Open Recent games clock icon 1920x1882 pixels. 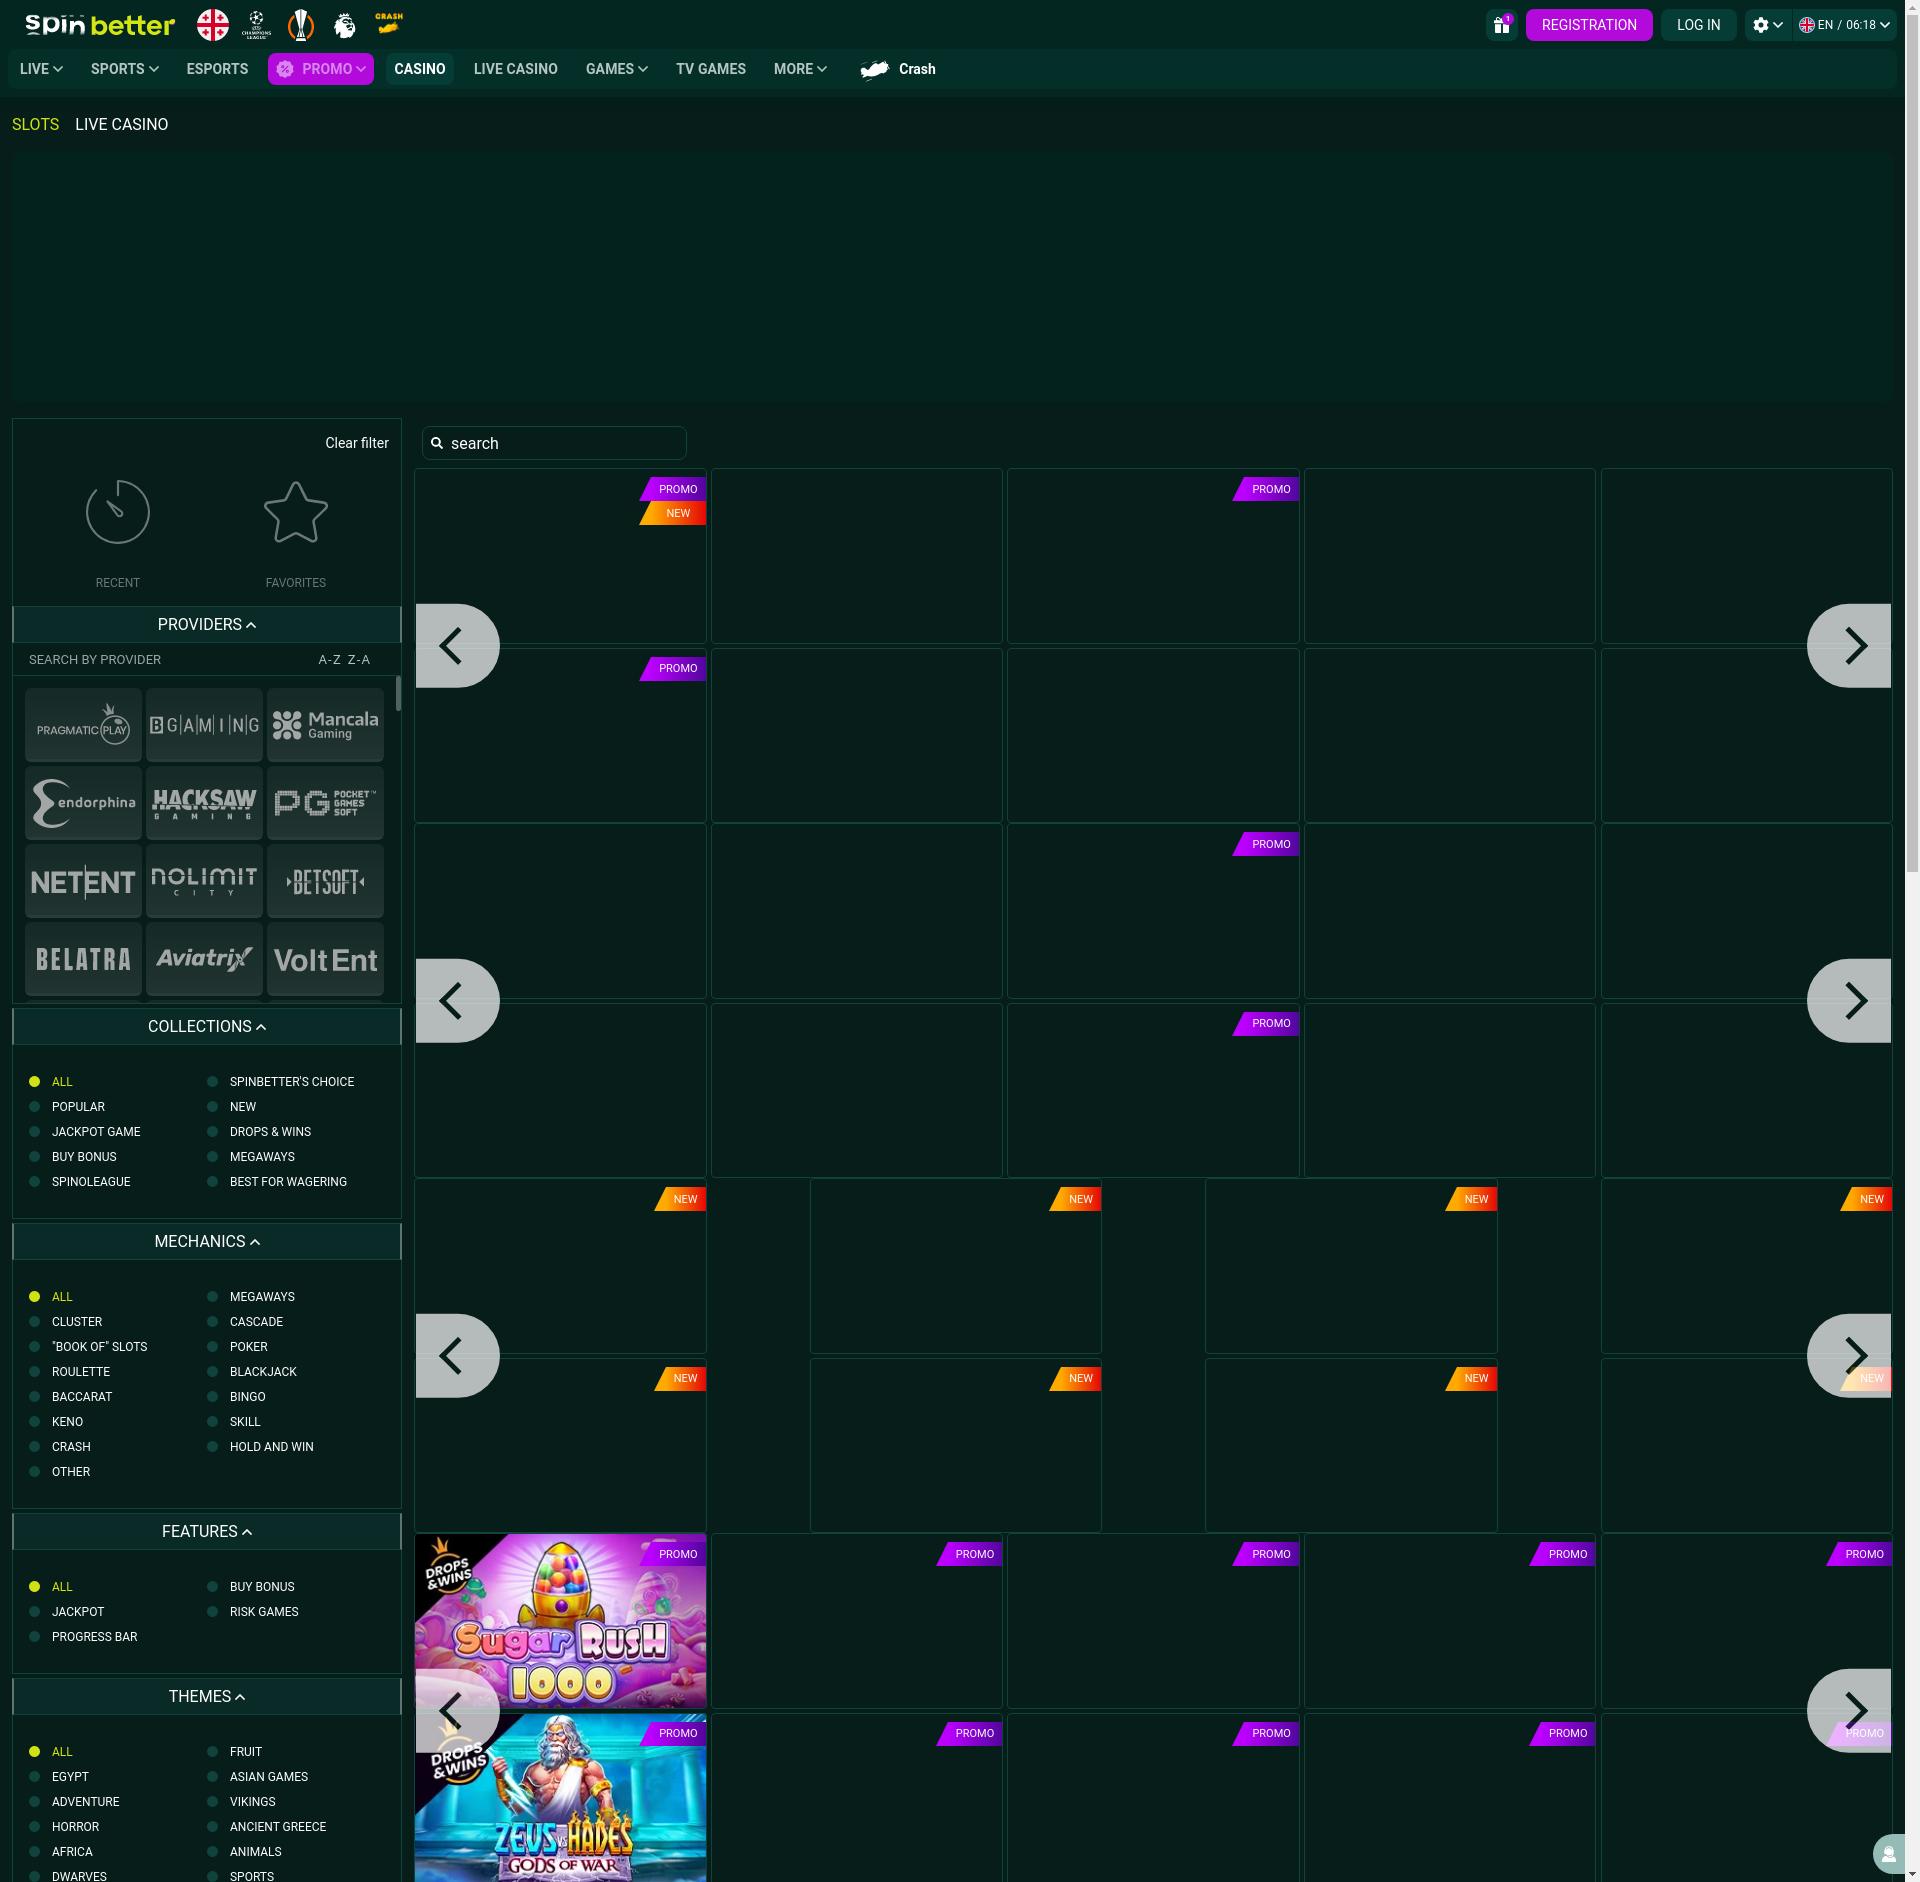(x=118, y=512)
